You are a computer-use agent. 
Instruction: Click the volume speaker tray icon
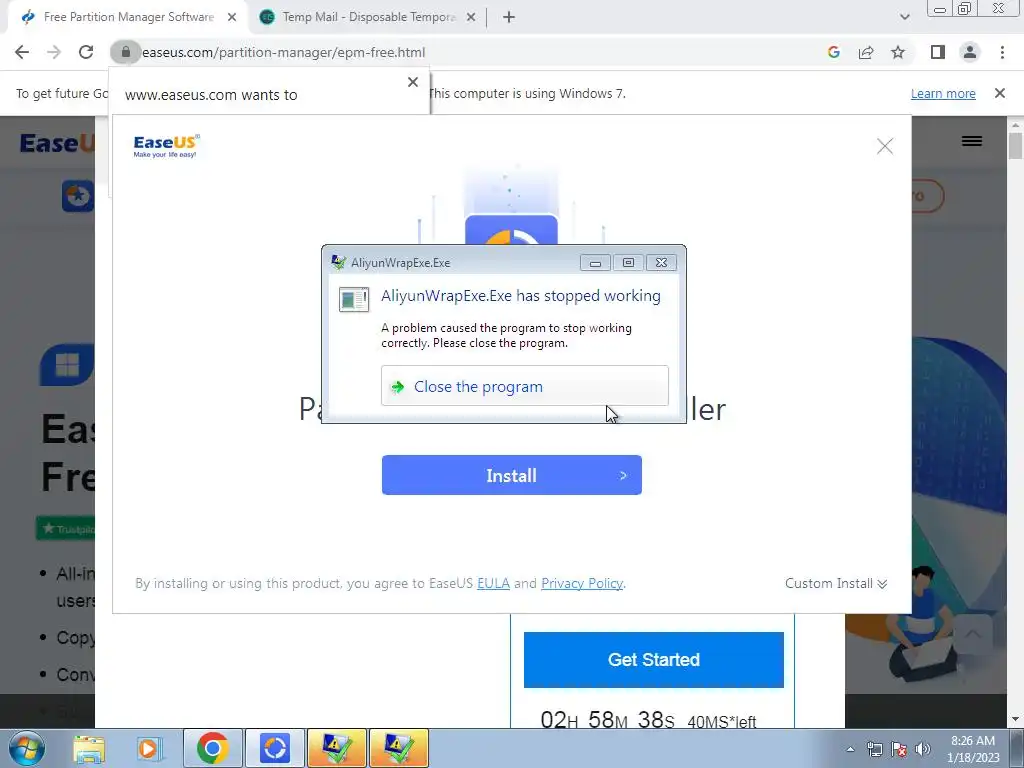click(923, 749)
